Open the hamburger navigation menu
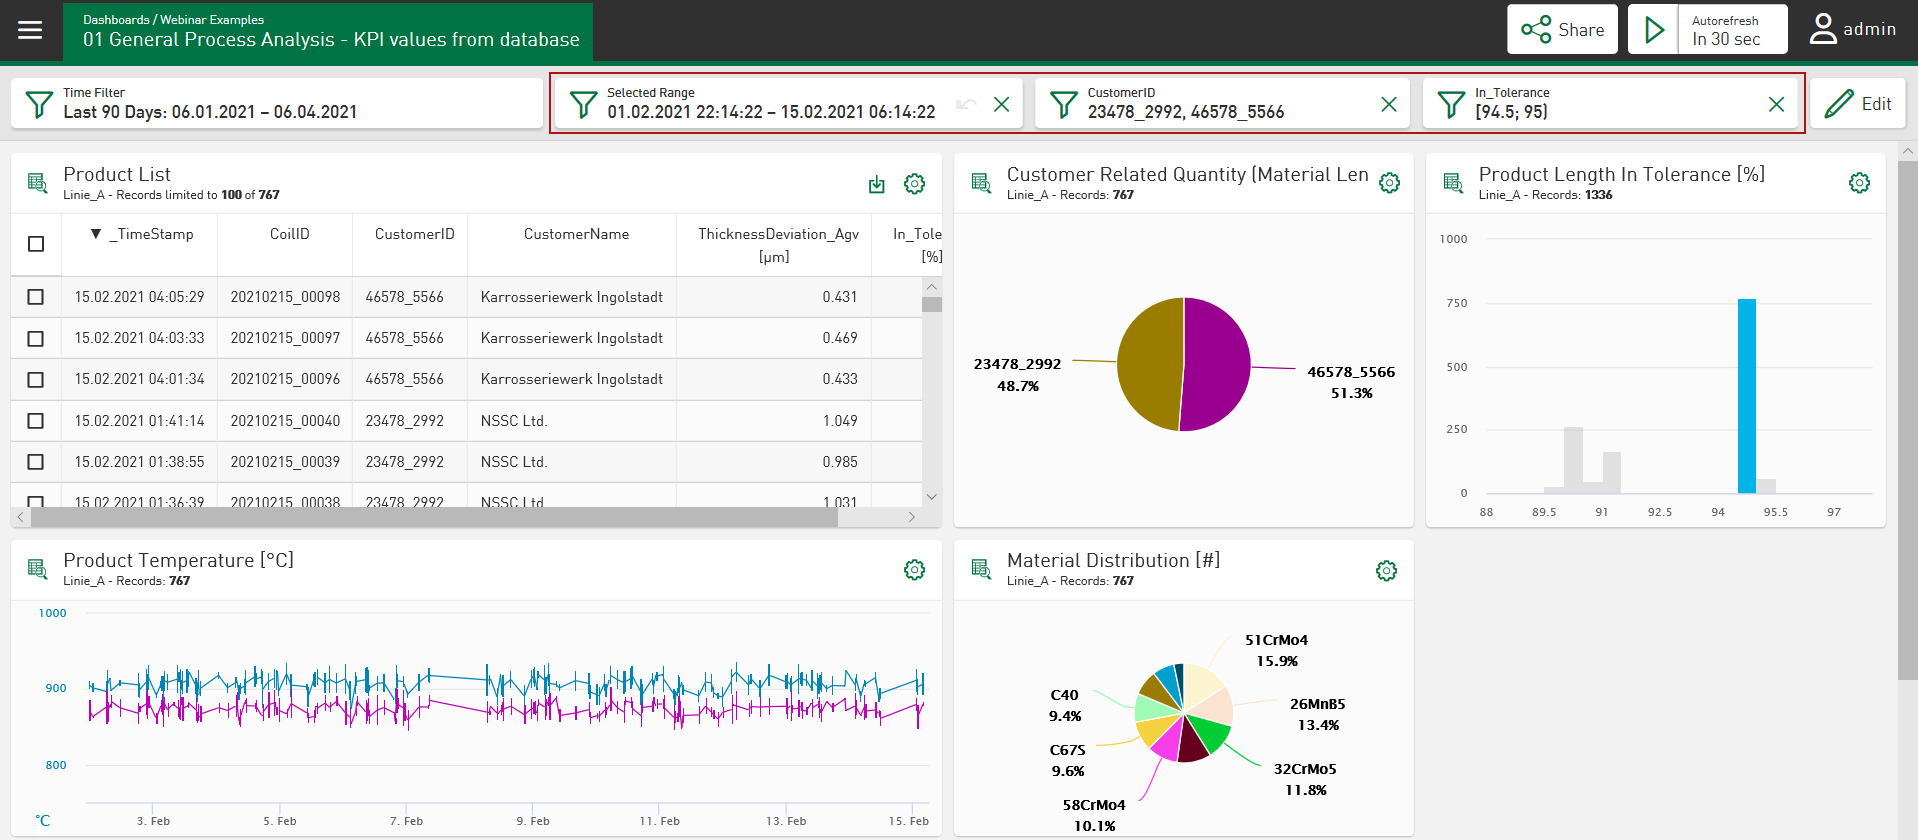Viewport: 1918px width, 840px height. pos(30,30)
